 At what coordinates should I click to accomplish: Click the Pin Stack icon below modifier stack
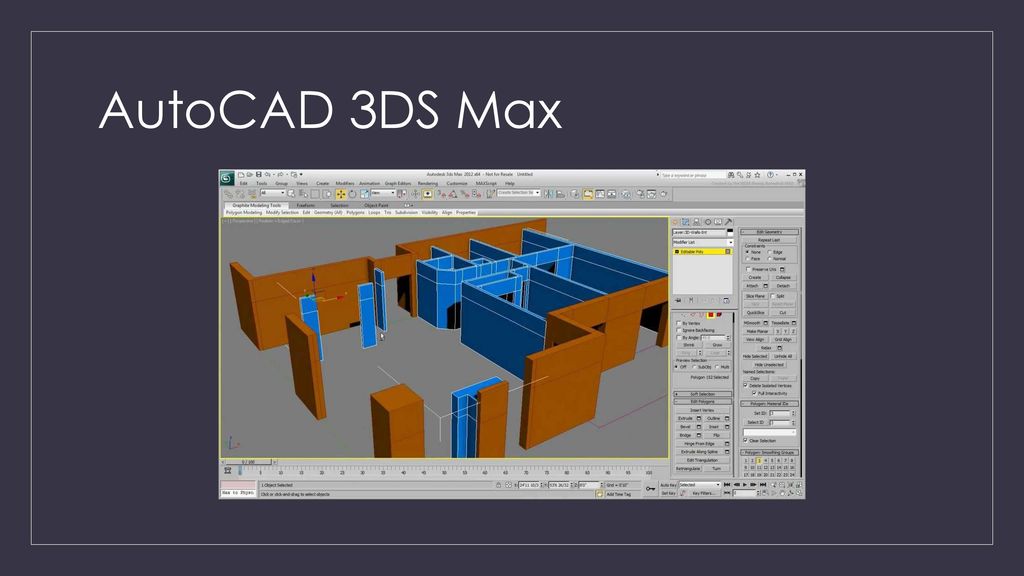(x=678, y=300)
